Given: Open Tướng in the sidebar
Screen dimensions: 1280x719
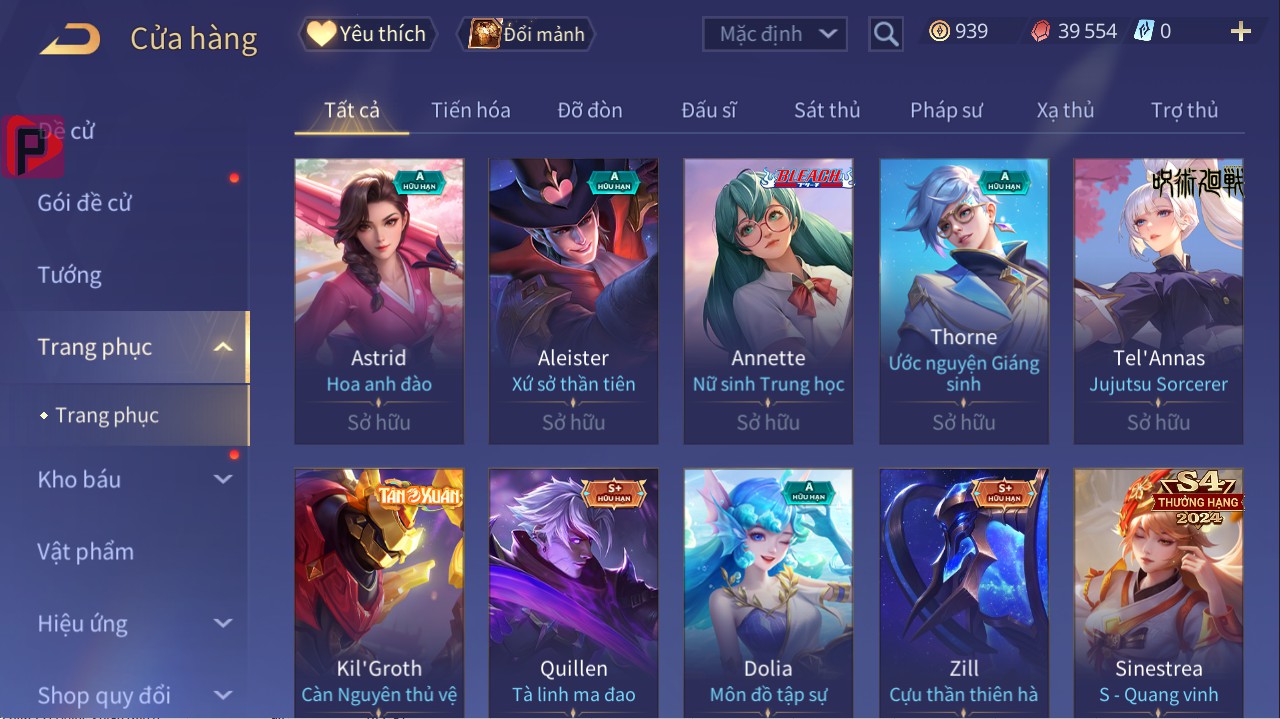Looking at the screenshot, I should [70, 275].
